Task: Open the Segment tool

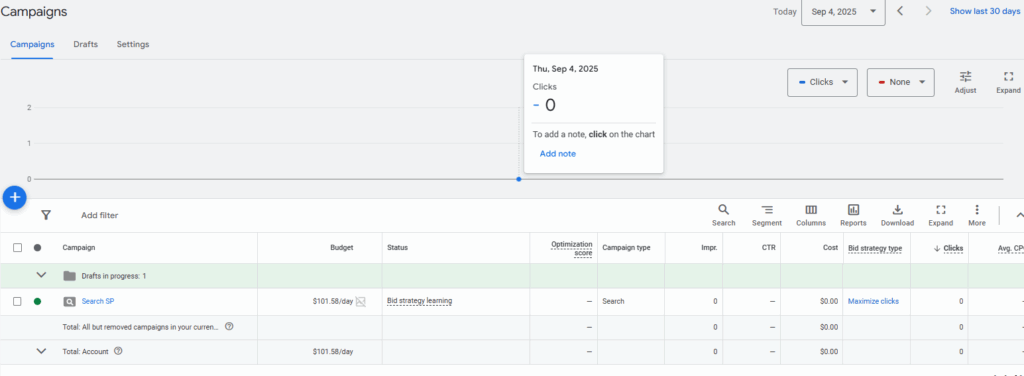Action: pos(767,215)
